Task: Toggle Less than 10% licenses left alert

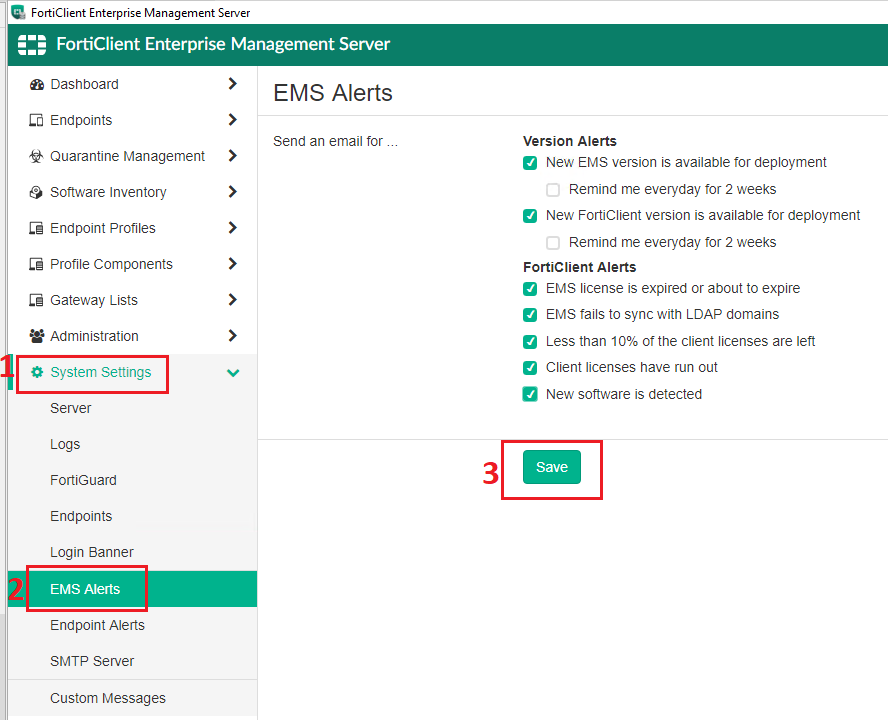Action: point(530,342)
